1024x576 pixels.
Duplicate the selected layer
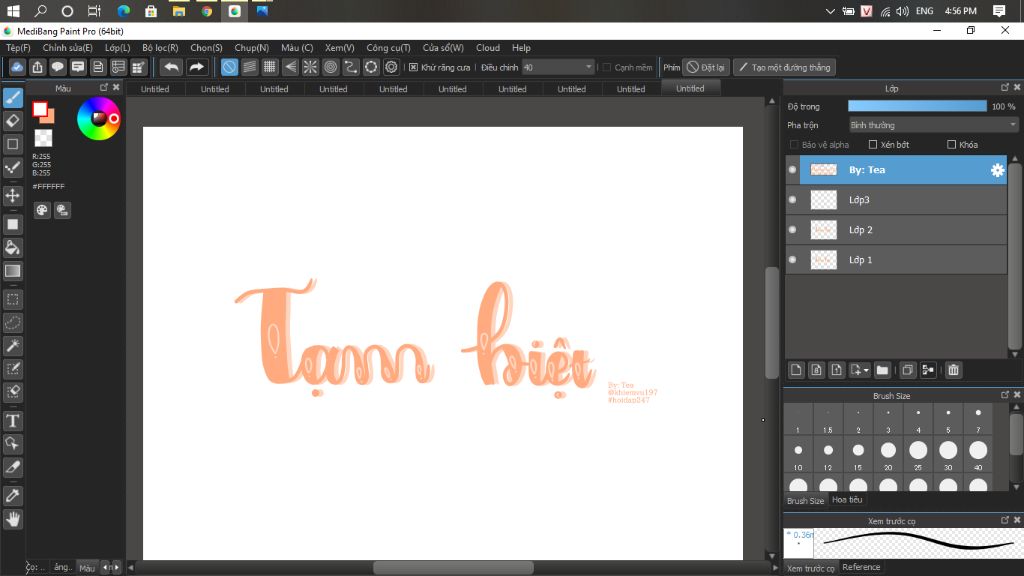(907, 370)
